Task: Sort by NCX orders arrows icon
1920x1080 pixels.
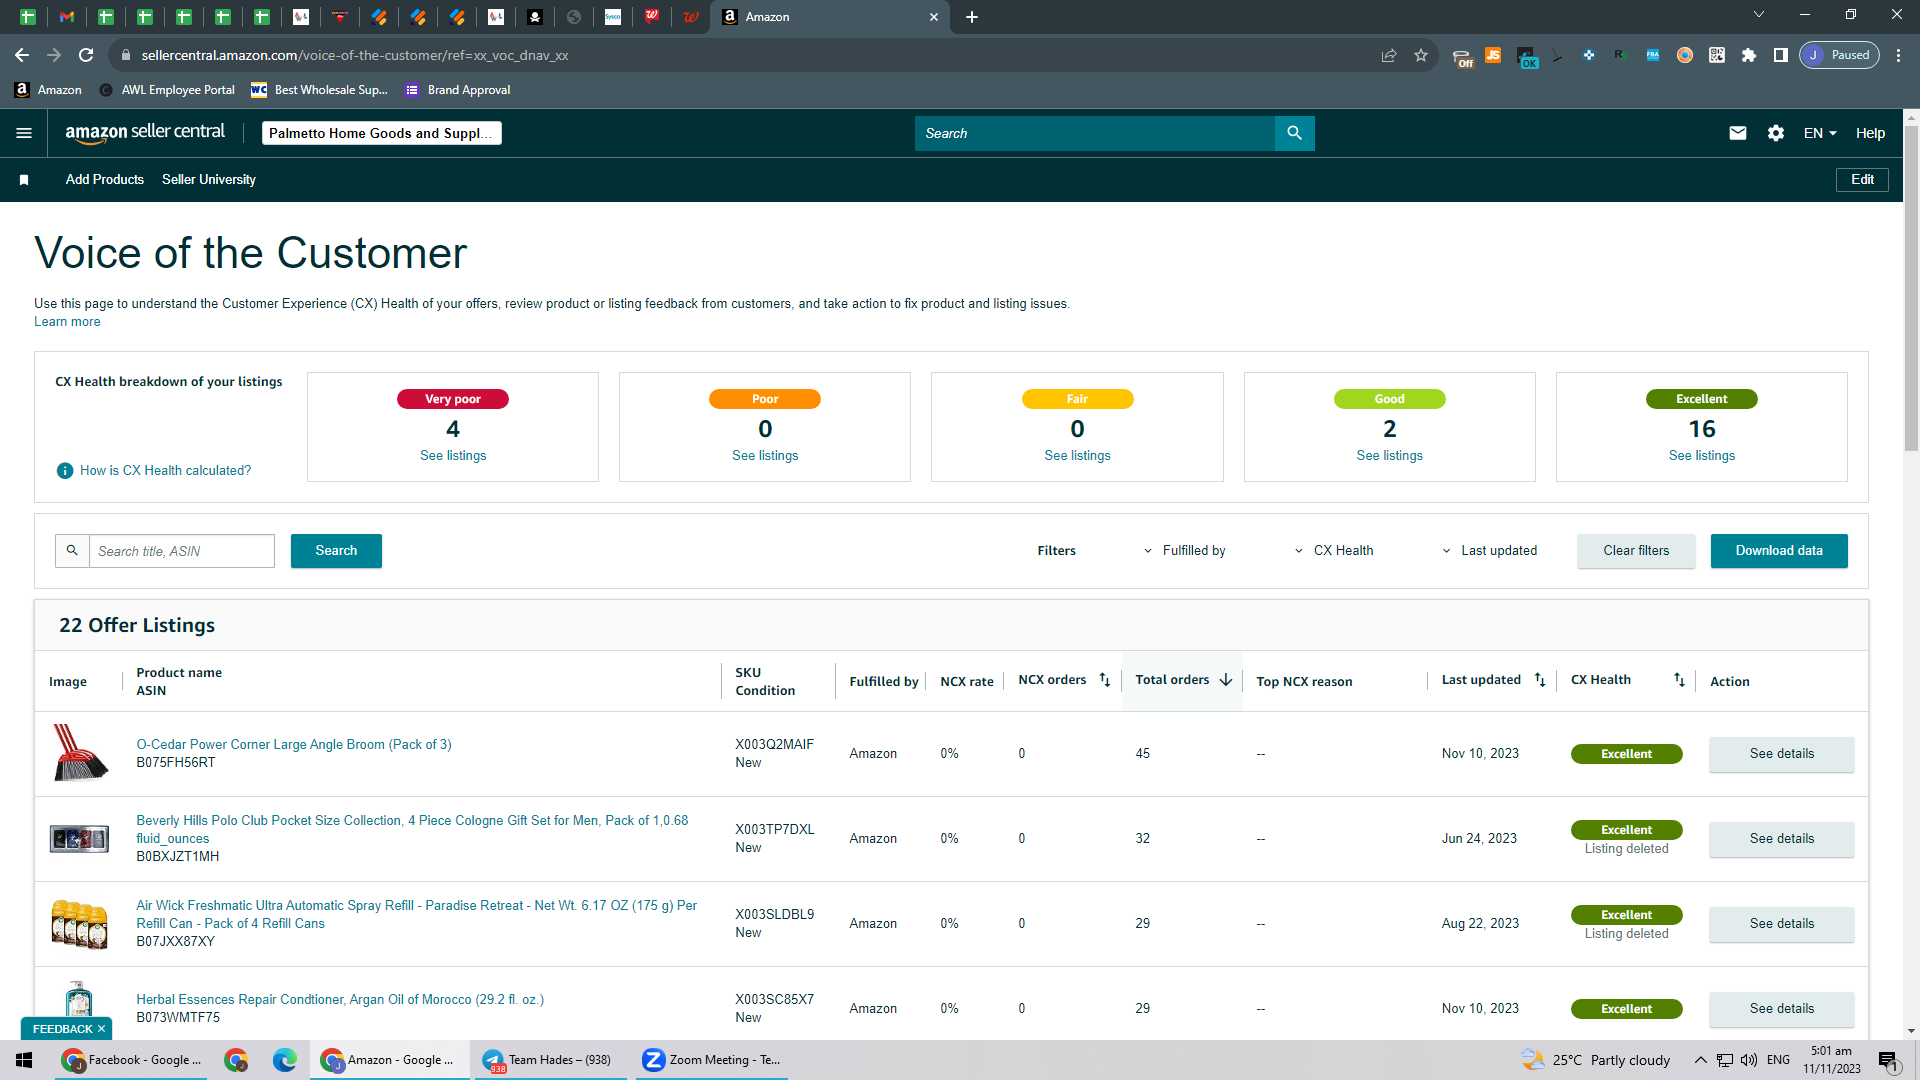Action: tap(1105, 680)
